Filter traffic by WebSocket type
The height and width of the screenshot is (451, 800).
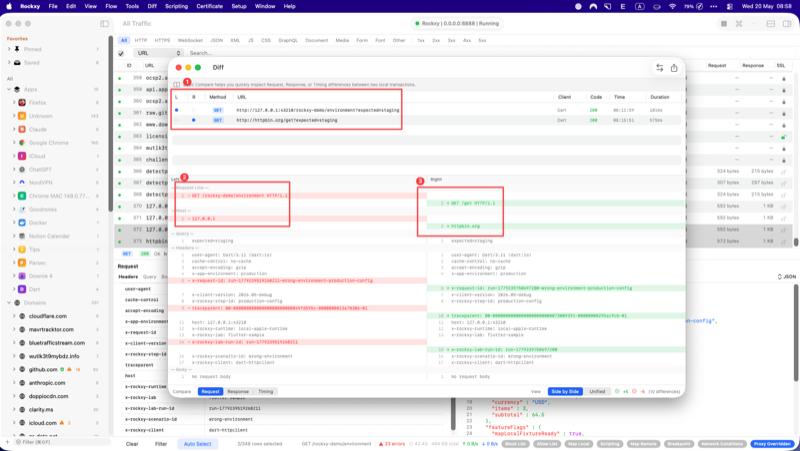[x=190, y=40]
